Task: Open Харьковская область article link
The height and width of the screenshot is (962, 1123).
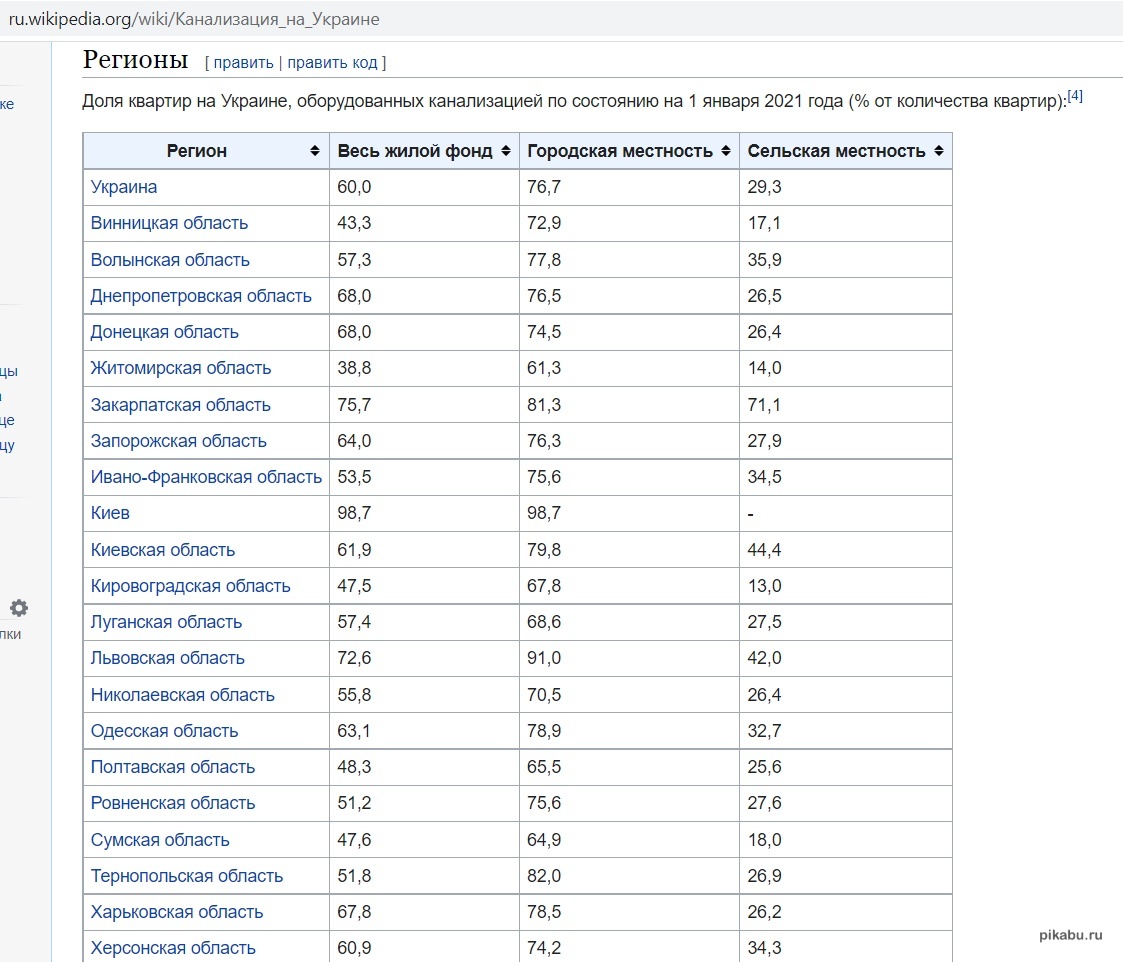Action: (177, 912)
